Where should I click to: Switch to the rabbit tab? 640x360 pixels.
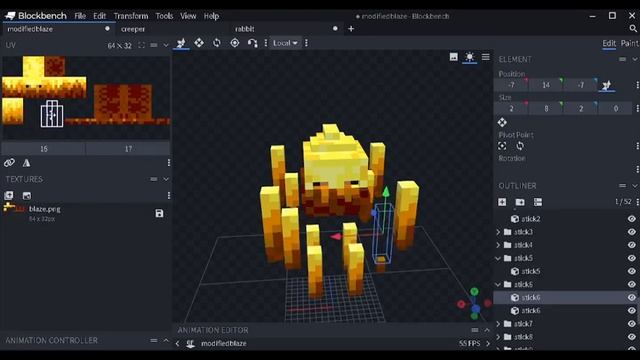[244, 29]
